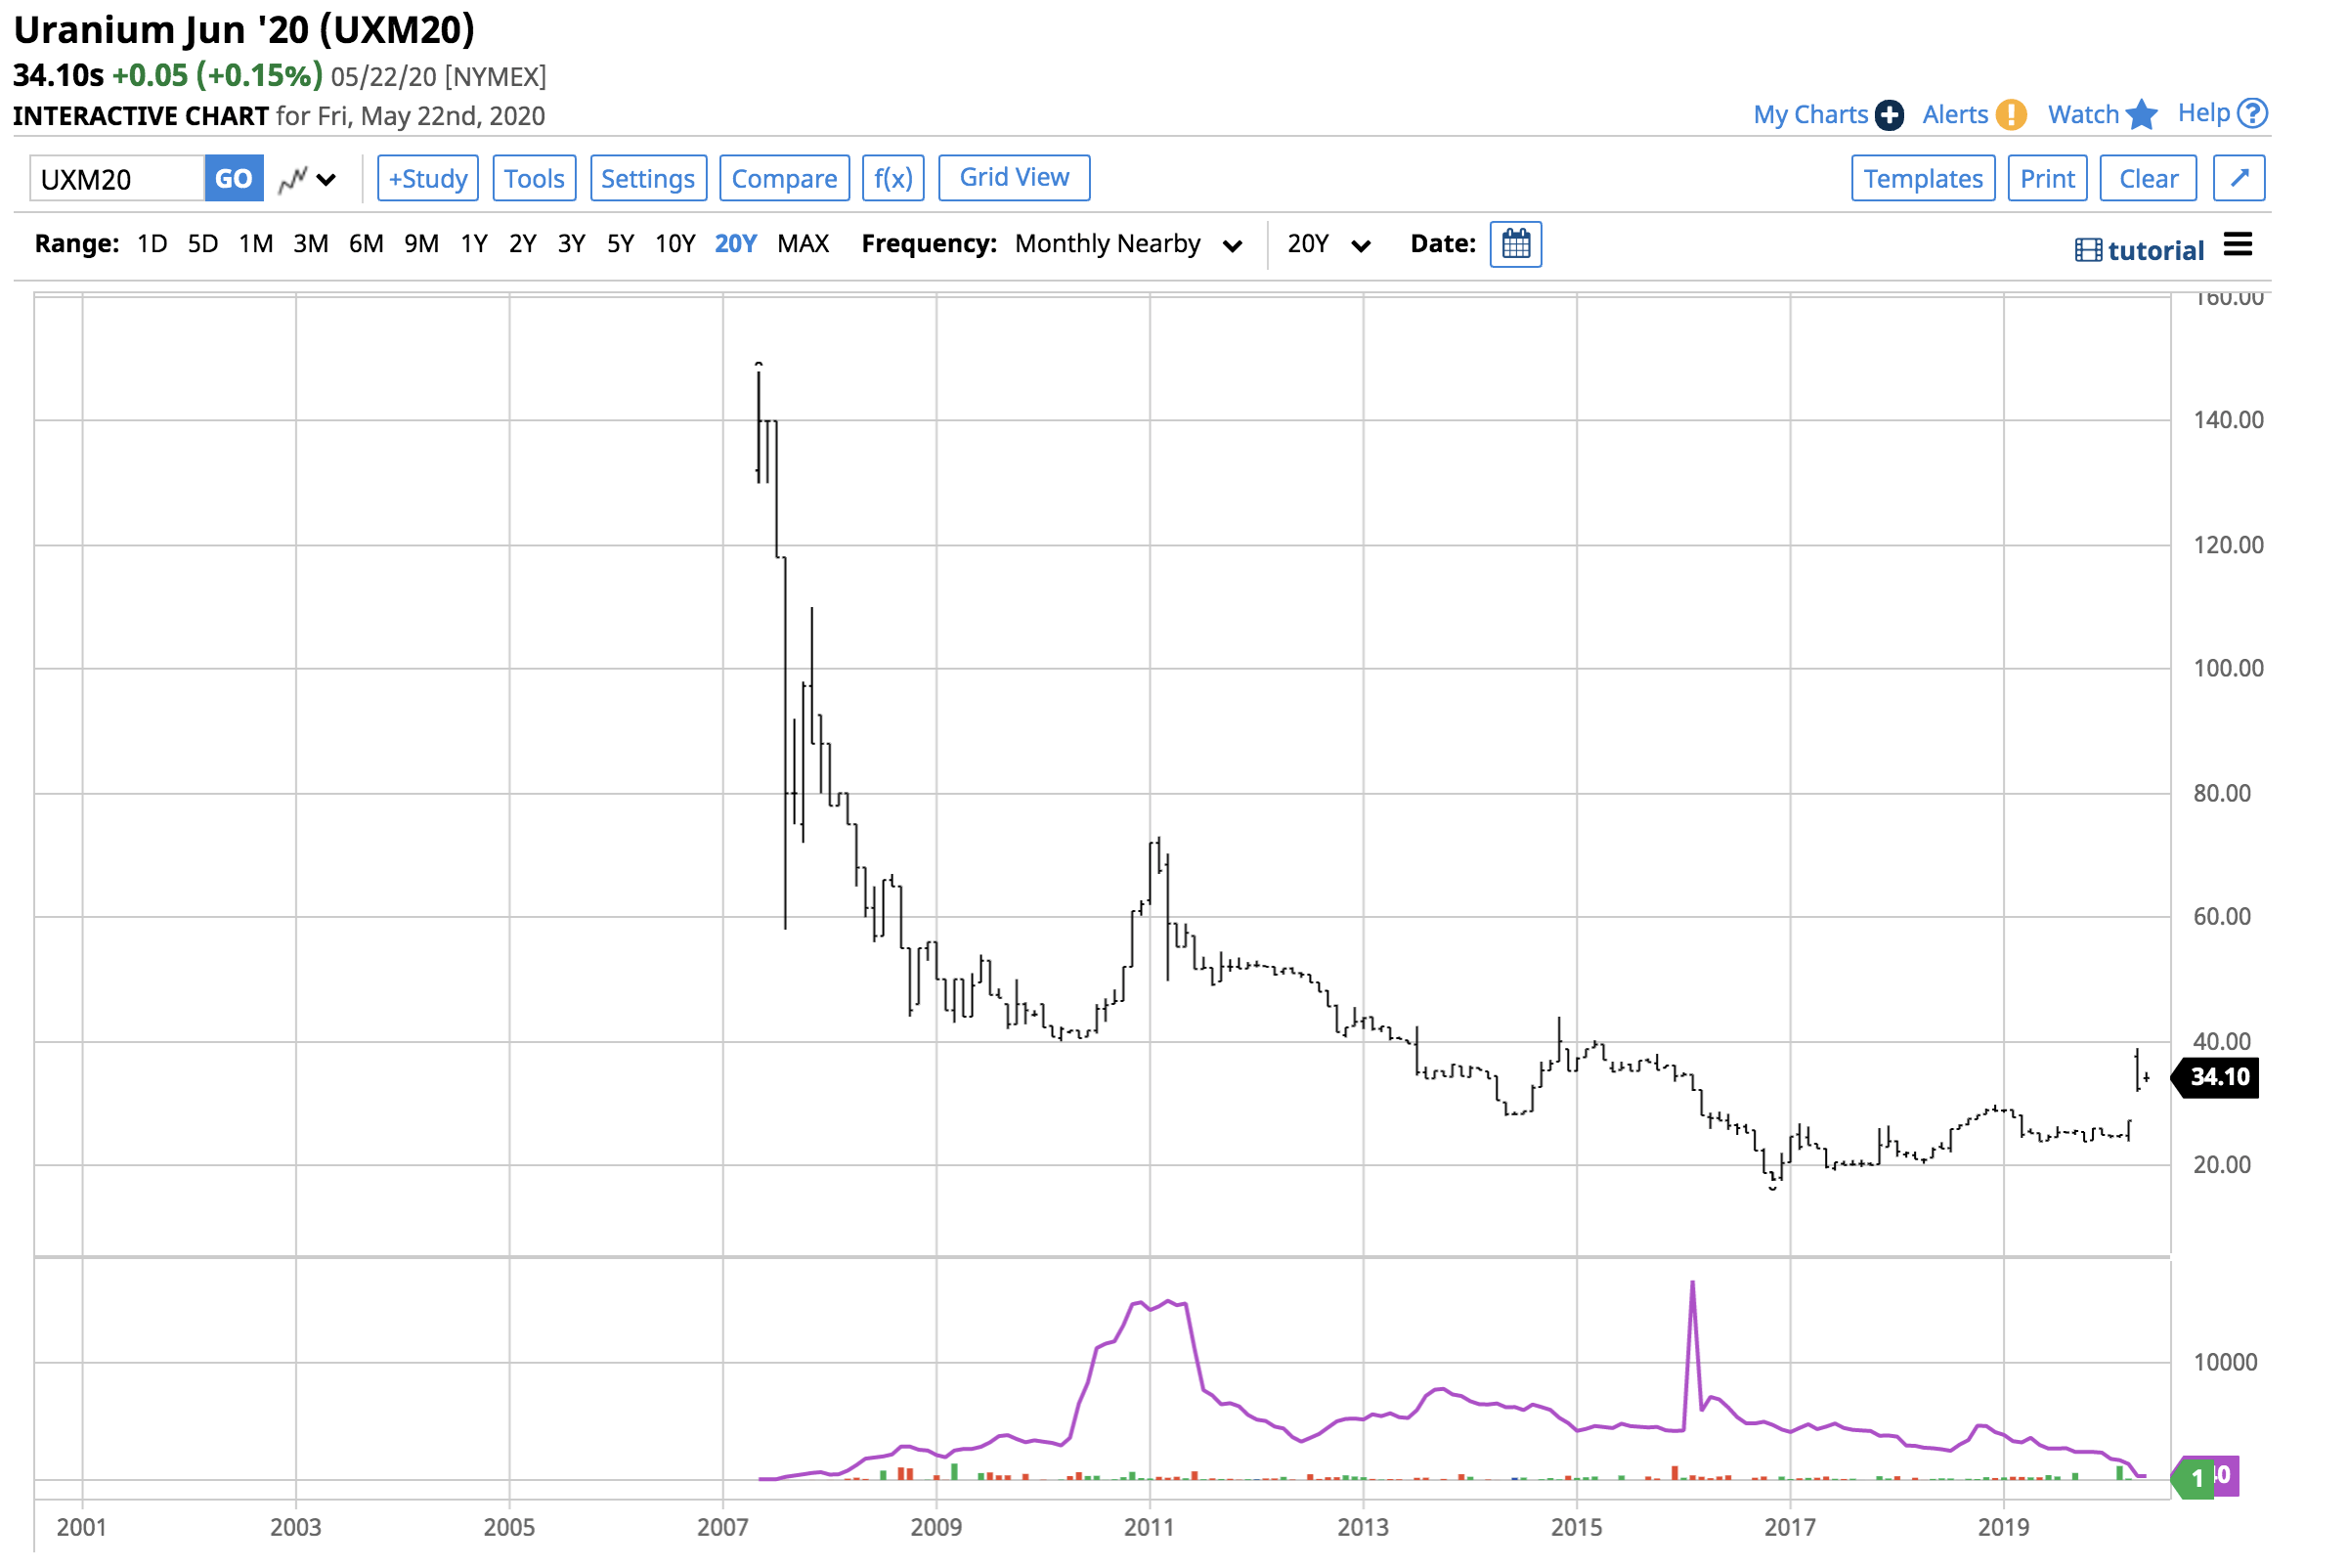Viewport: 2348px width, 1568px height.
Task: Select the 10Y range
Action: coord(675,243)
